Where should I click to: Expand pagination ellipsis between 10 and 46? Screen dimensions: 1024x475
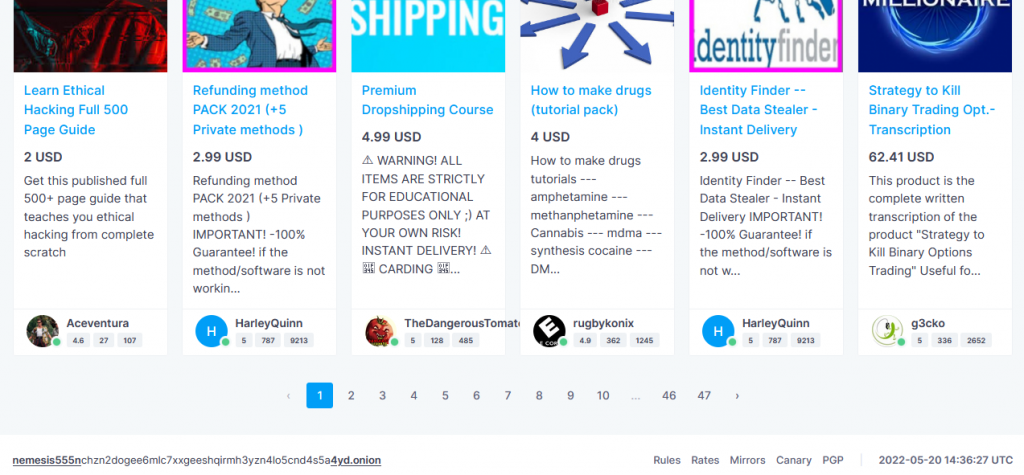pos(635,395)
